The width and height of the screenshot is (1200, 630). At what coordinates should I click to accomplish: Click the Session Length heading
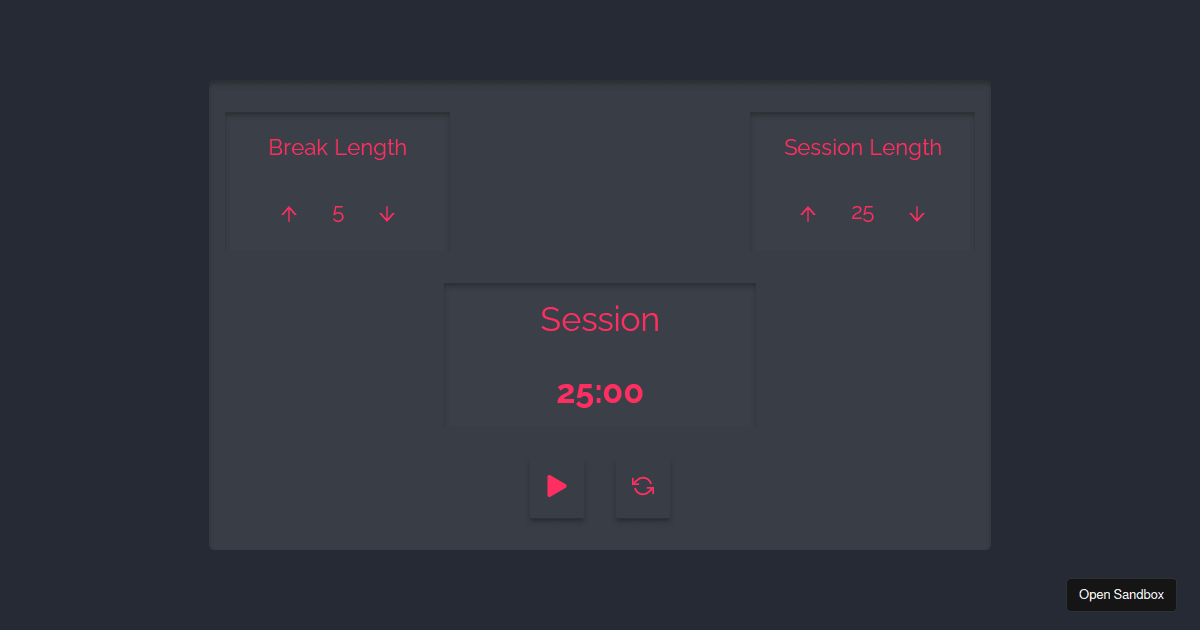(862, 147)
